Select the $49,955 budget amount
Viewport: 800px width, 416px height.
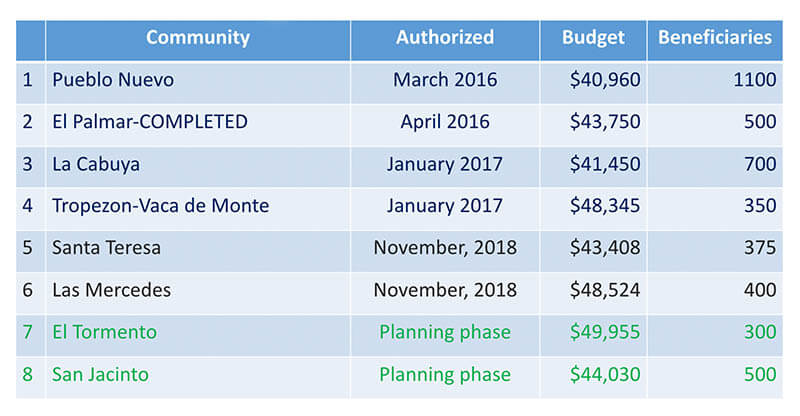pyautogui.click(x=605, y=332)
